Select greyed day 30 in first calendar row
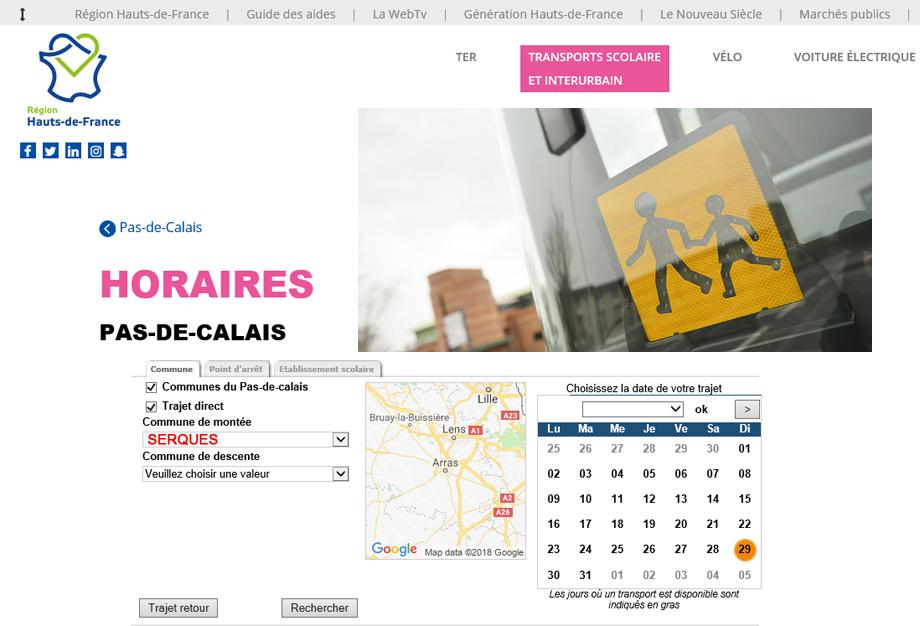 (x=712, y=448)
